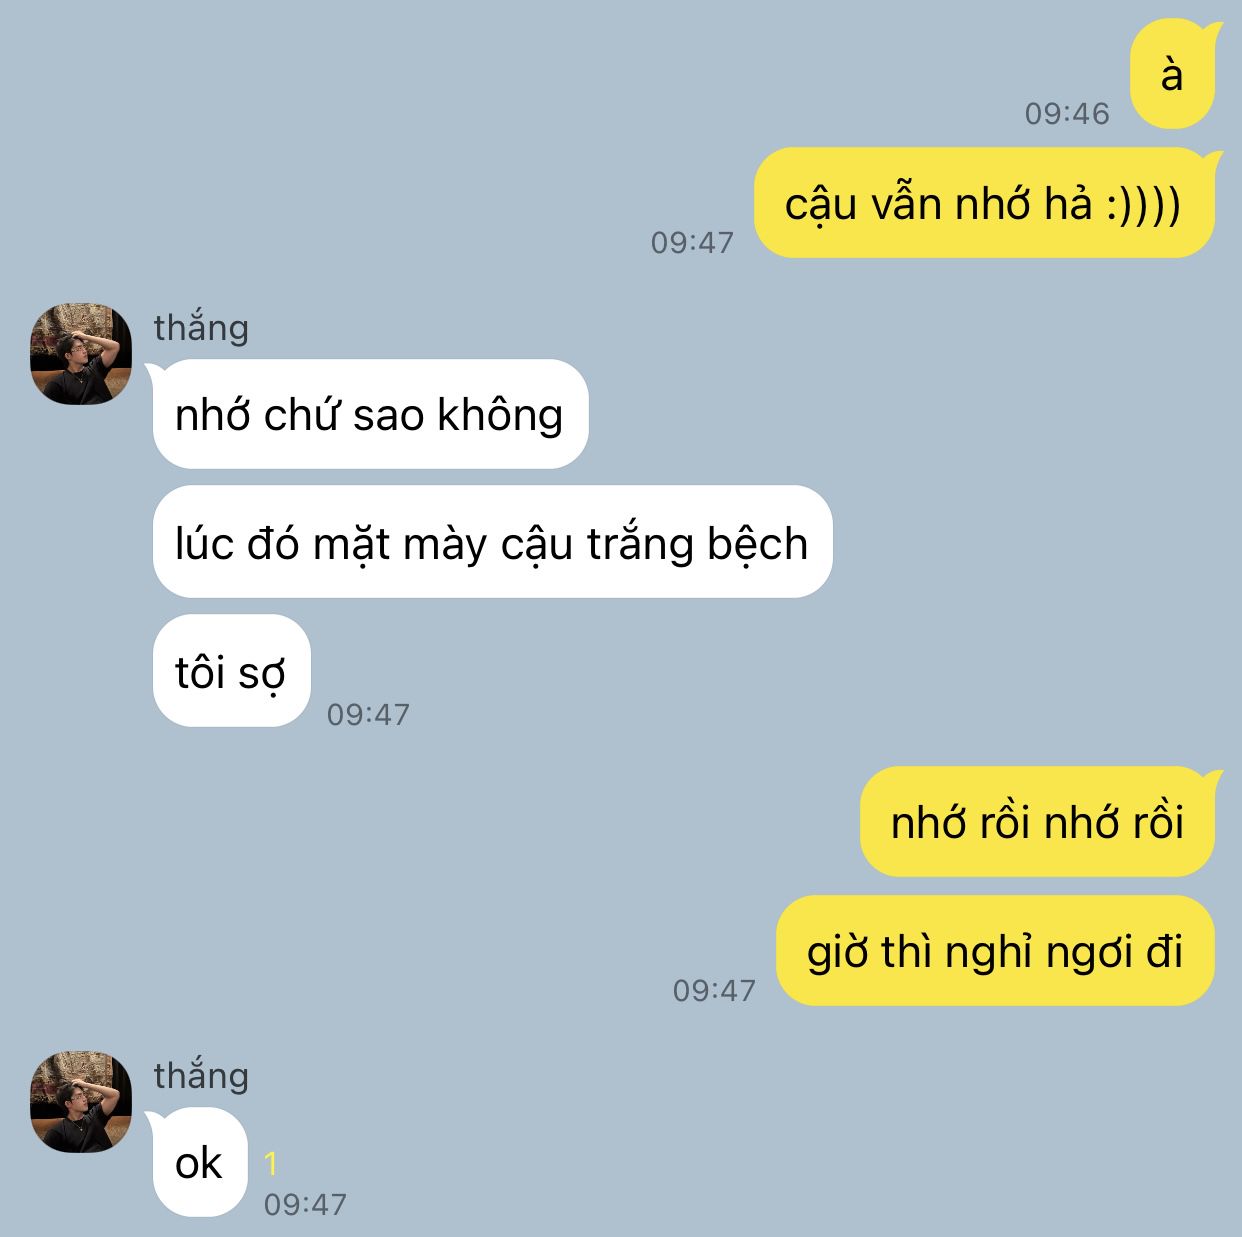Select the 'giờ thì nghỉ ngơi đi' message
Viewport: 1242px width, 1237px height.
[x=995, y=951]
